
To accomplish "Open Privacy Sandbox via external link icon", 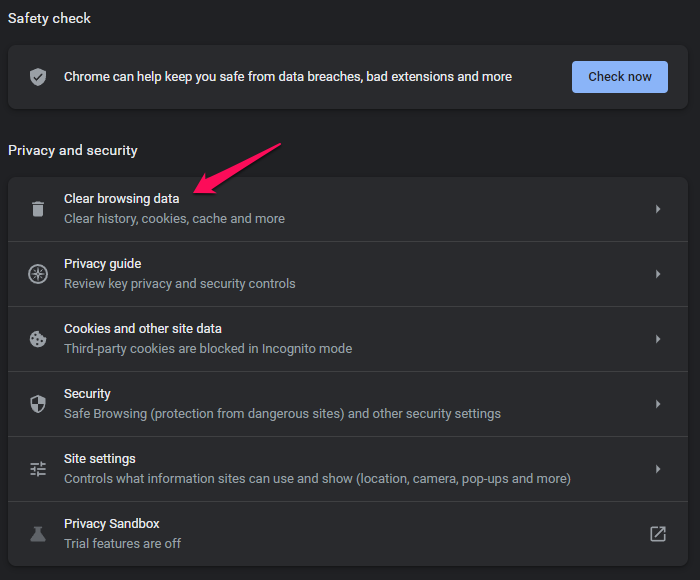I will point(658,534).
